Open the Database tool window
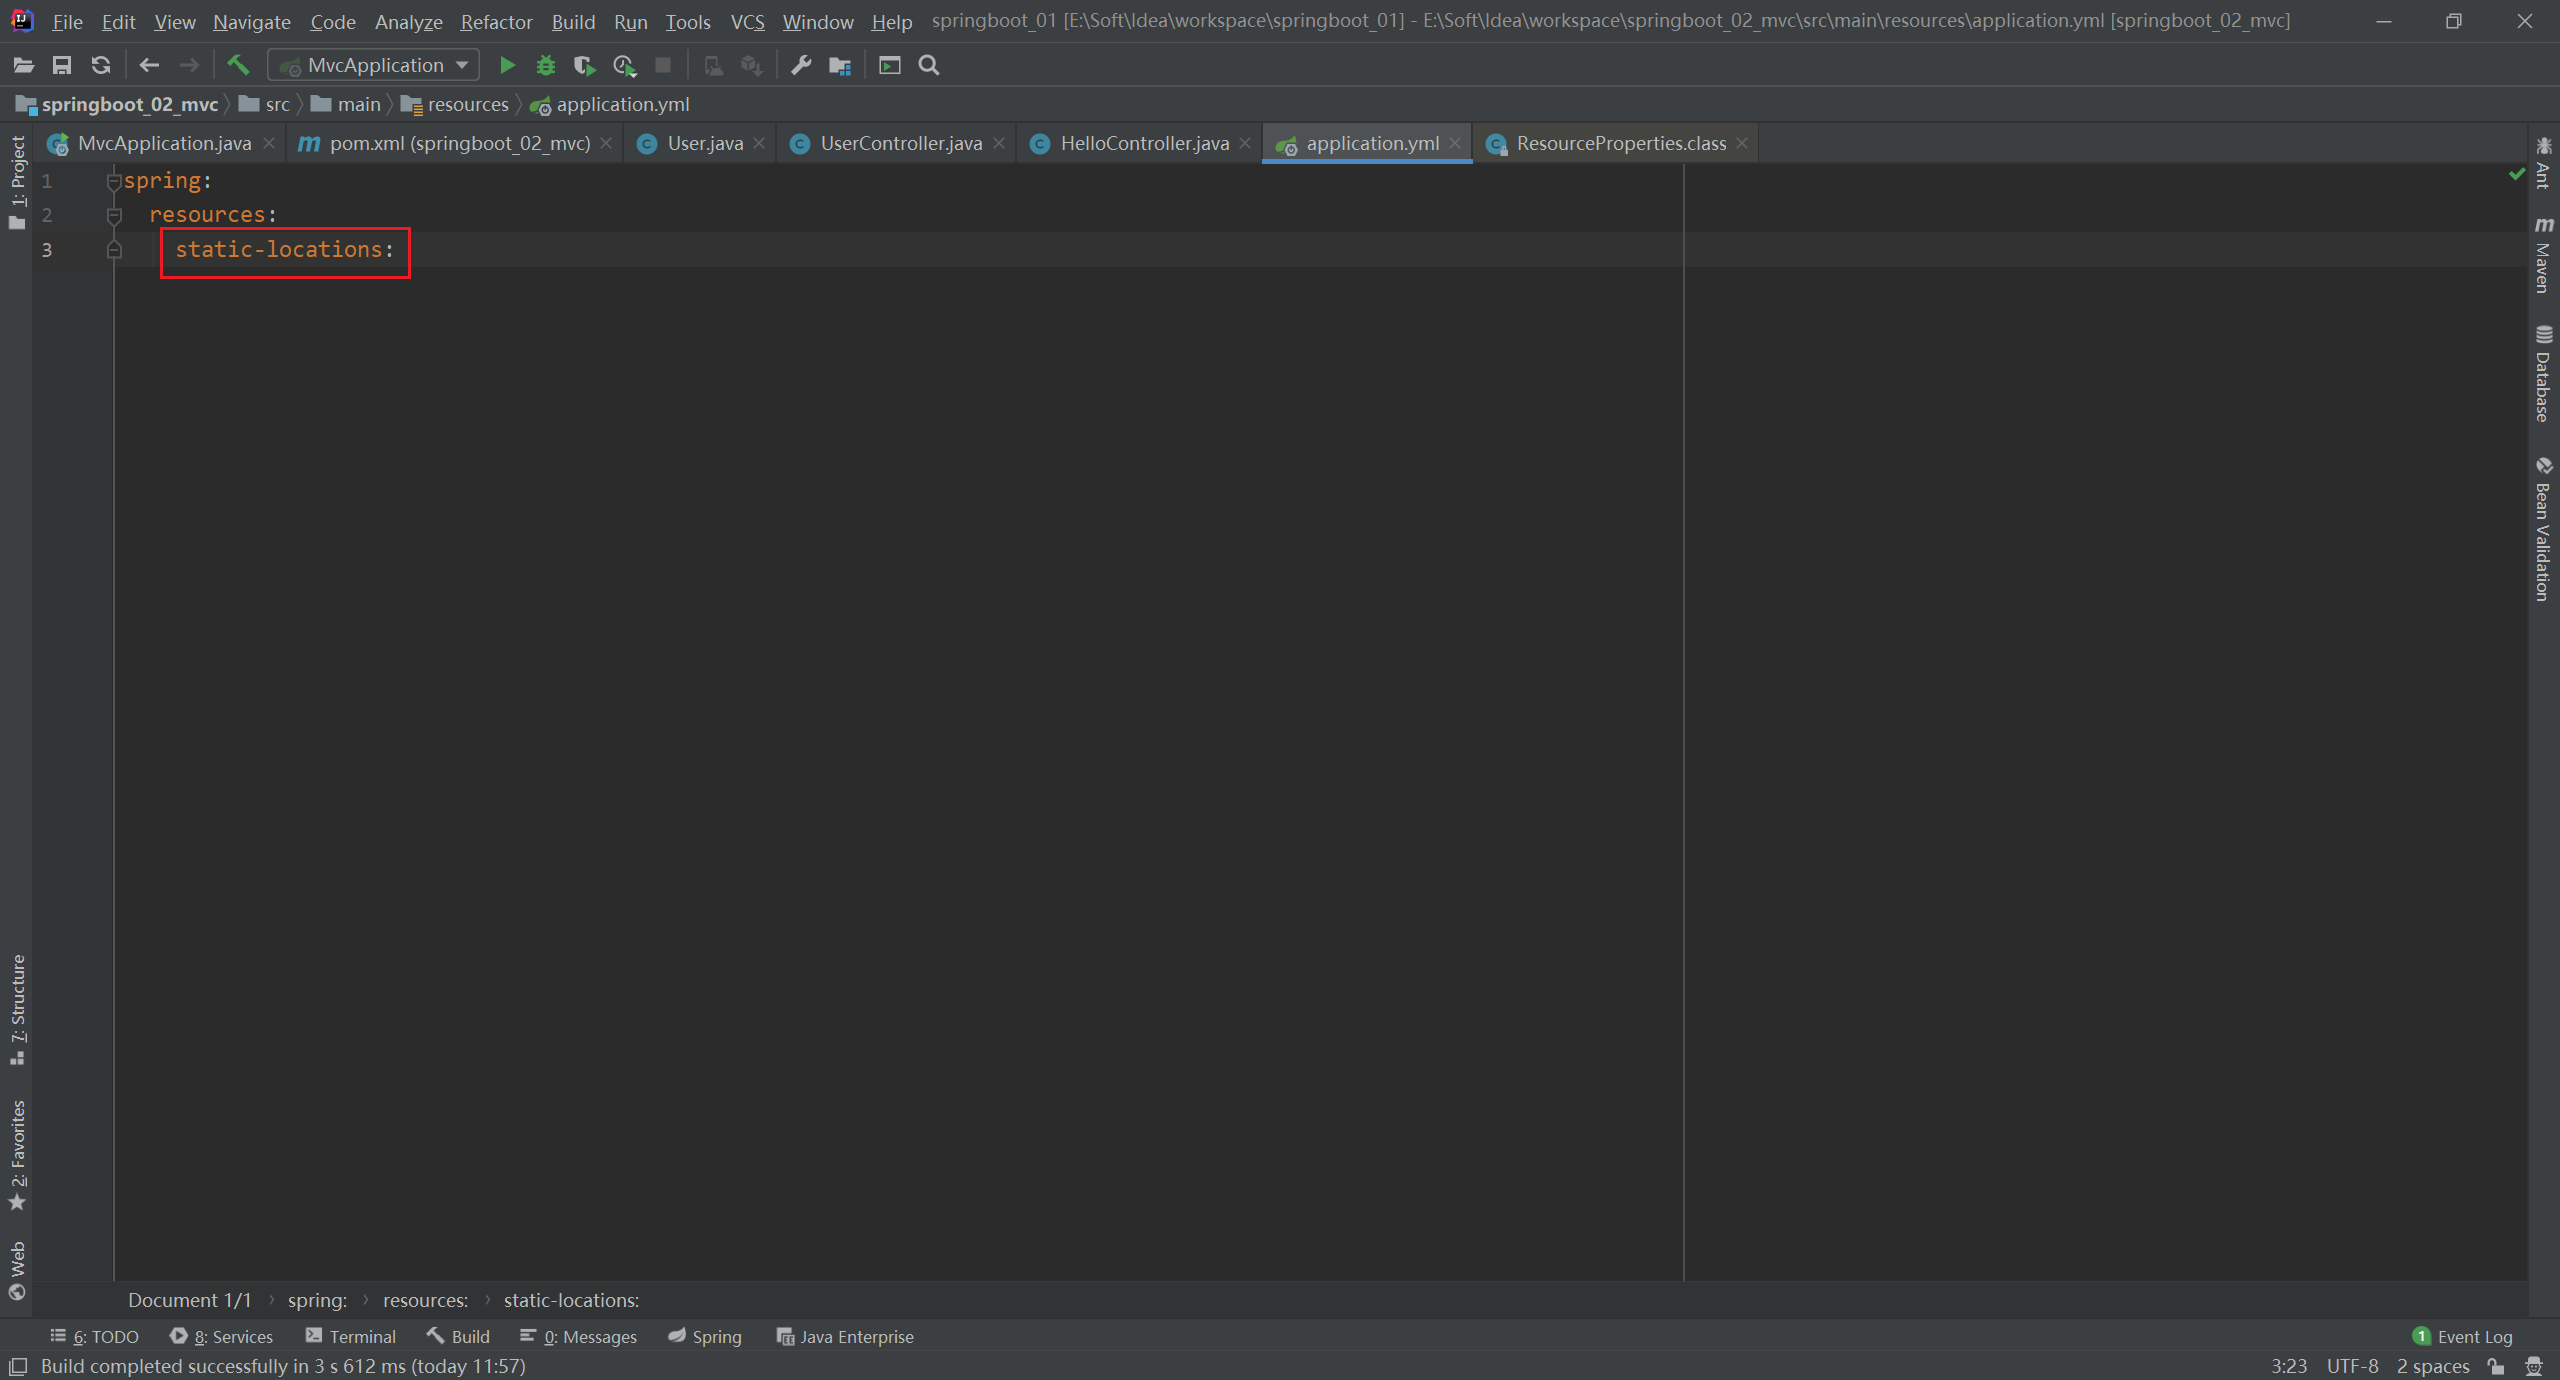Screen dimensions: 2560x1380 (x=2544, y=373)
